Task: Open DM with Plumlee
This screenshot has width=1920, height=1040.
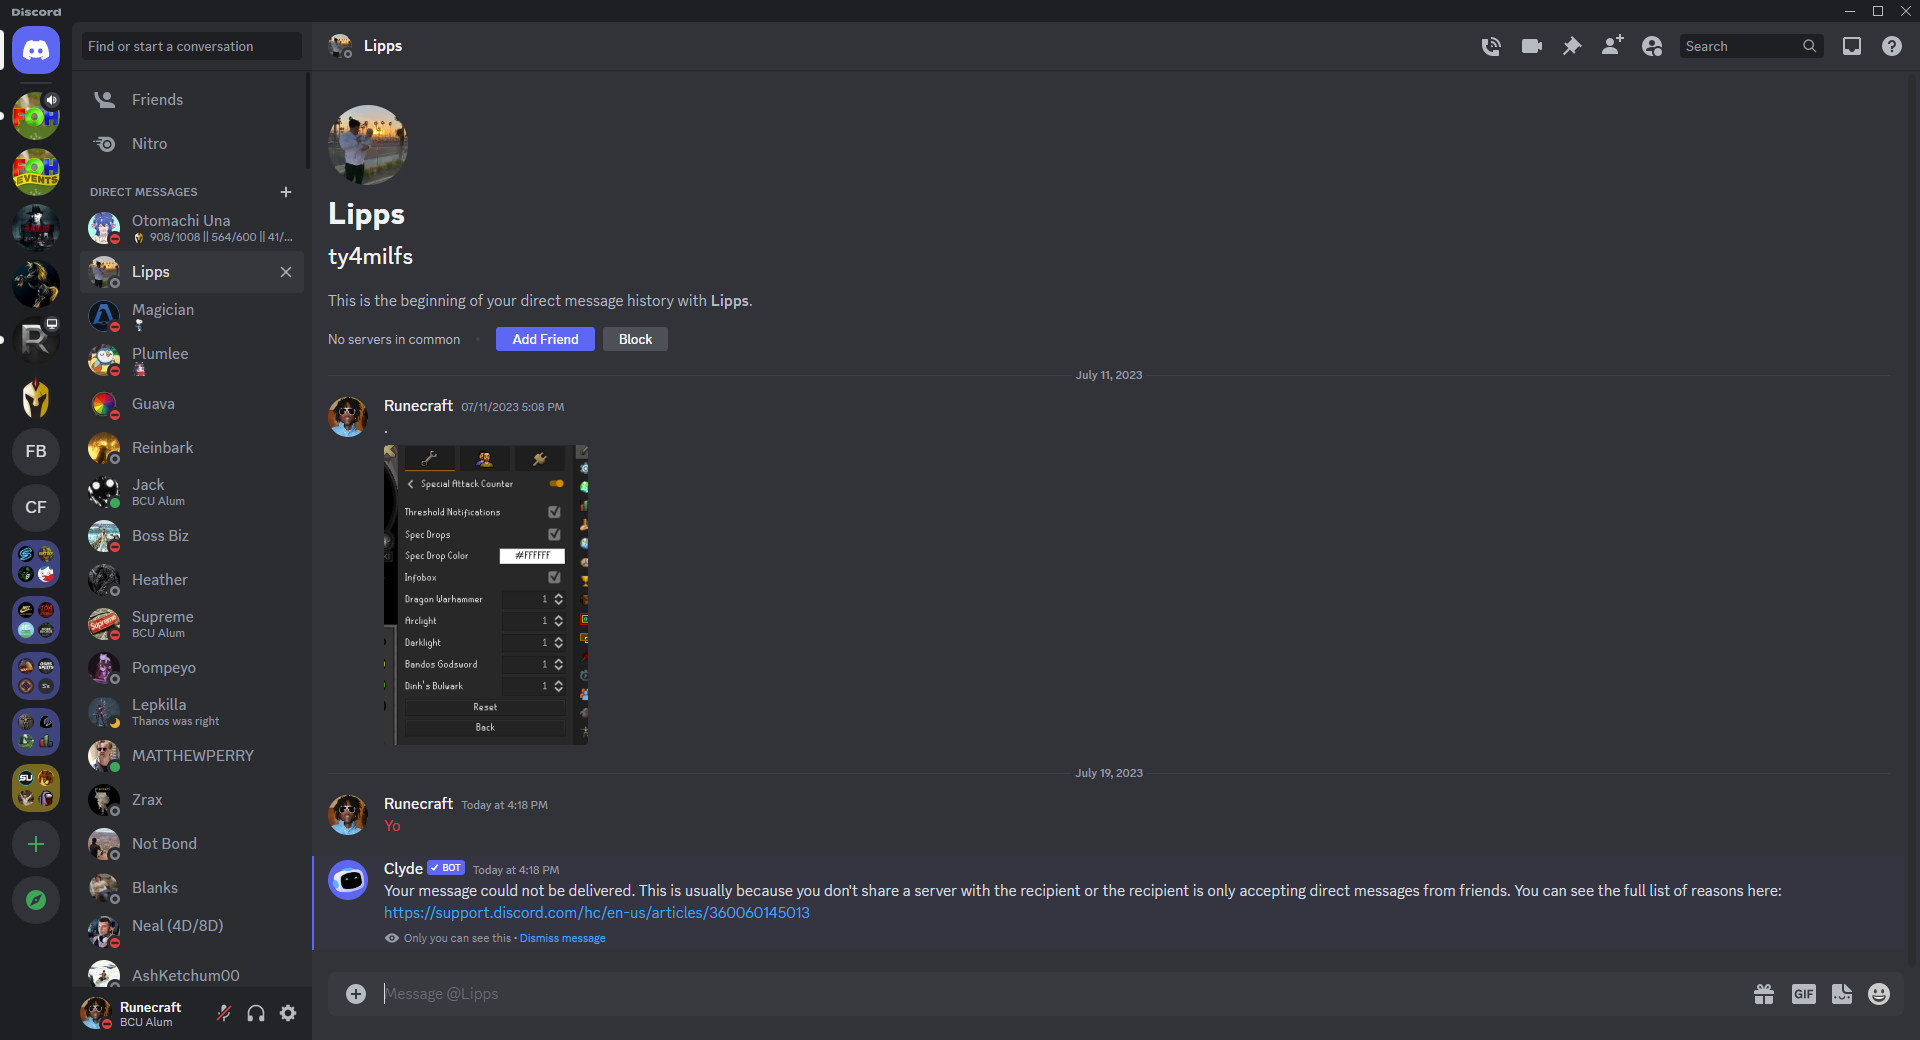Action: tap(192, 360)
